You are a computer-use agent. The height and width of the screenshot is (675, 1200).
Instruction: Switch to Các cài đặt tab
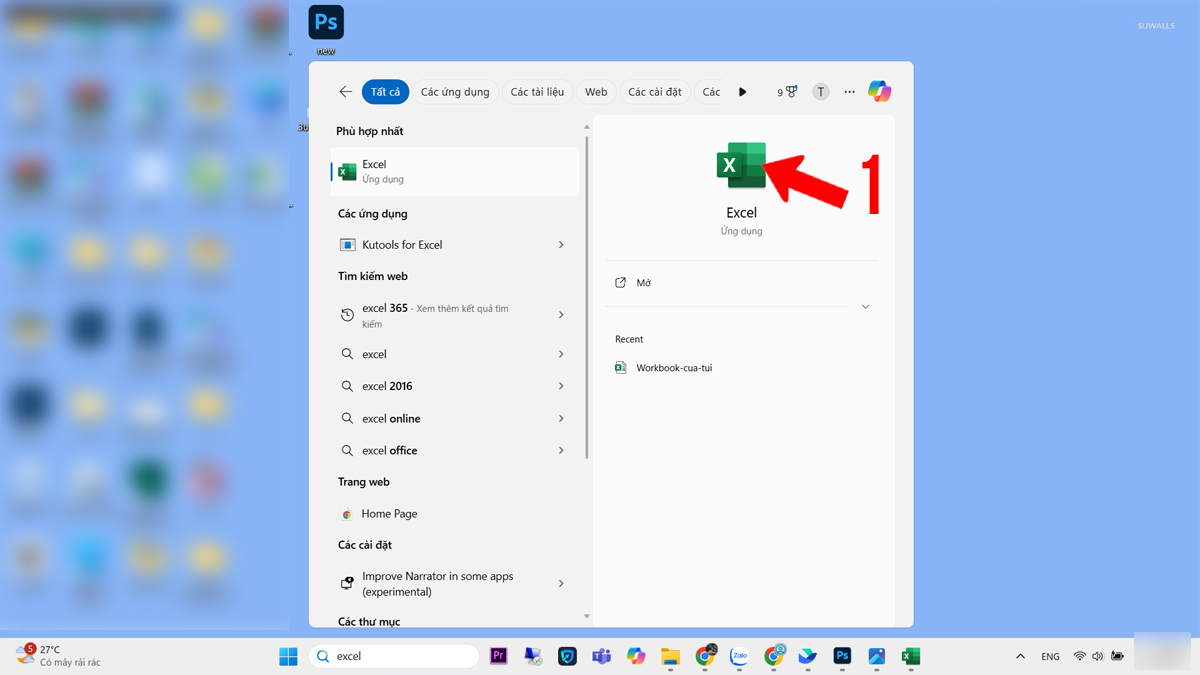tap(654, 92)
